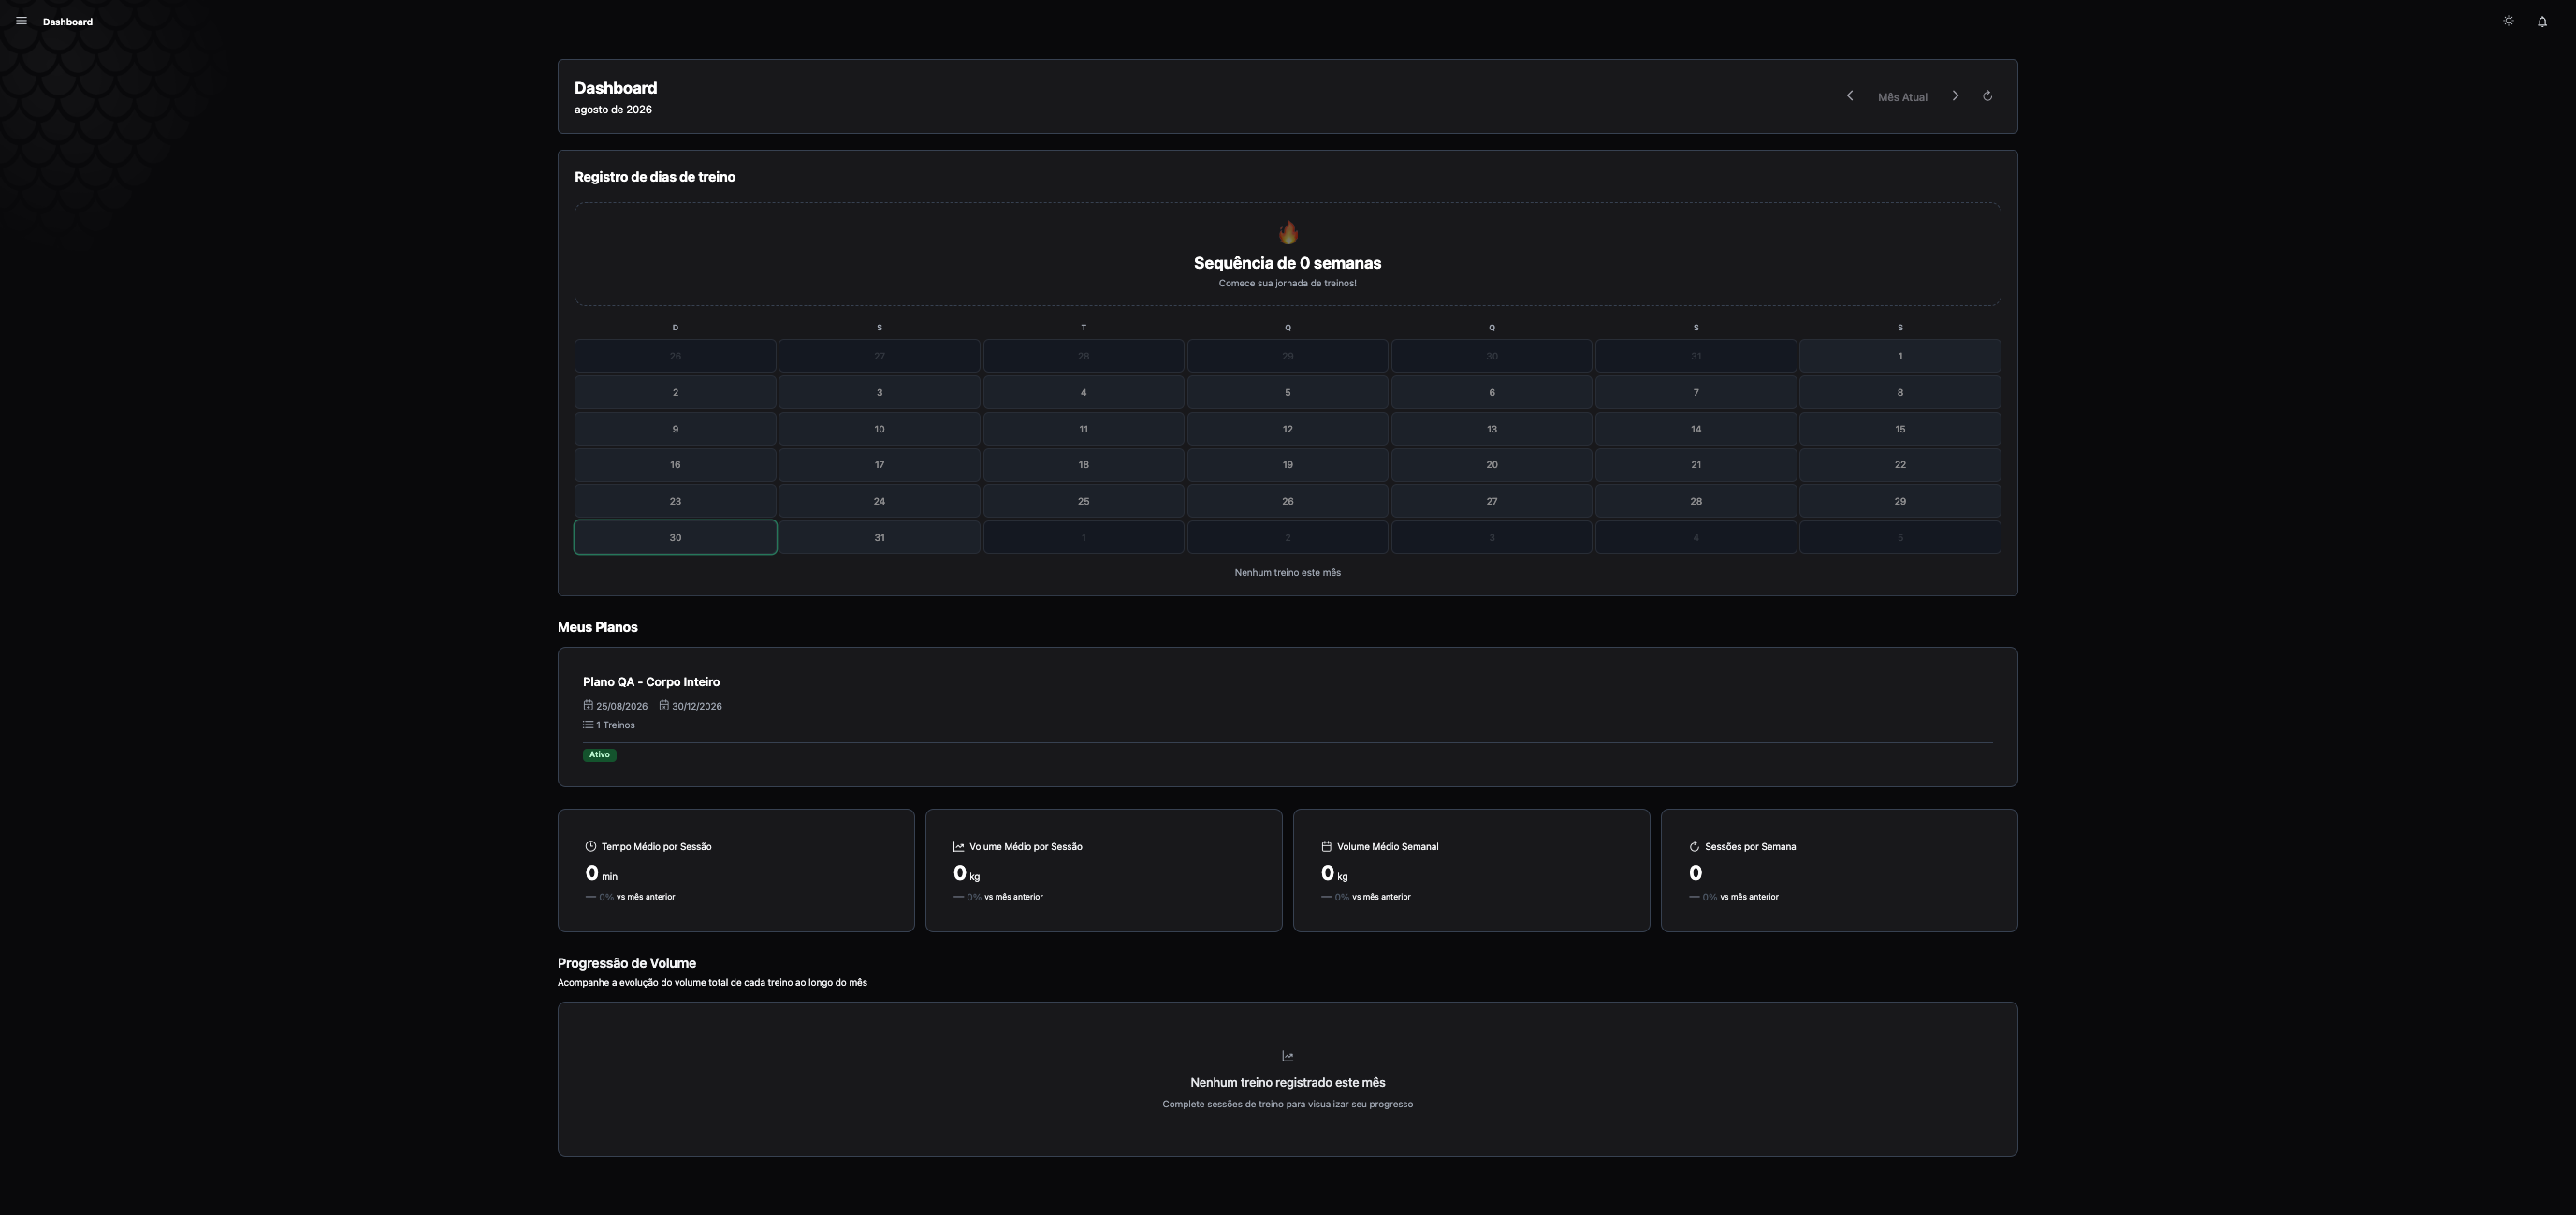Viewport: 2576px width, 1215px height.
Task: Click cycle icon on Sessões por Semana
Action: coord(1694,846)
